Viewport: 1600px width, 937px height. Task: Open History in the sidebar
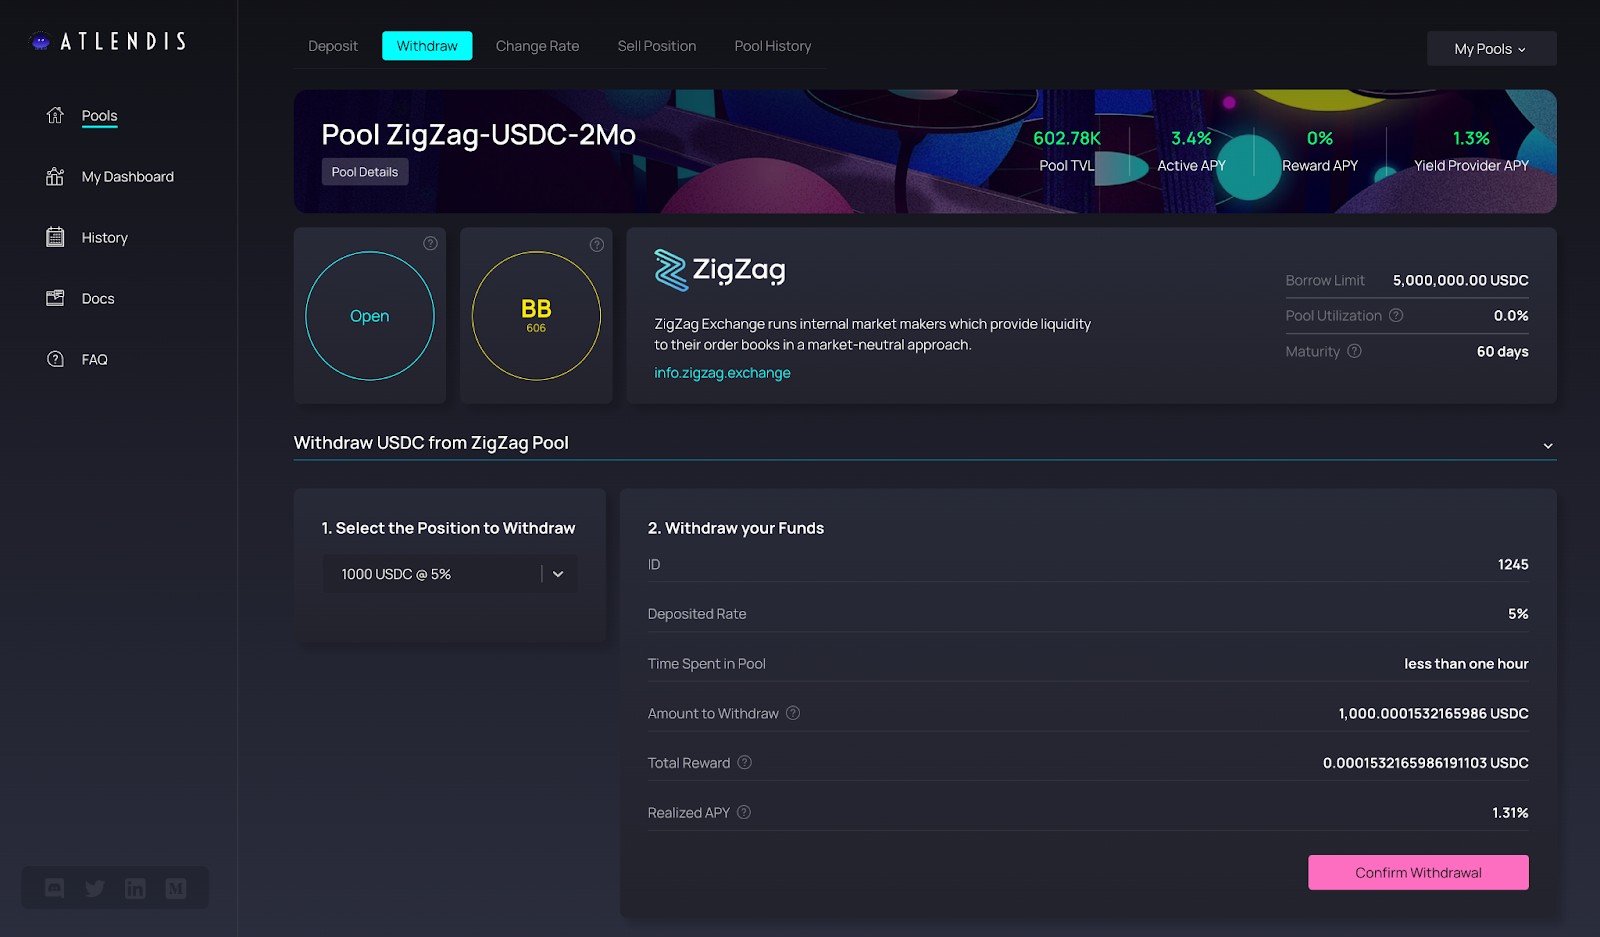[104, 238]
